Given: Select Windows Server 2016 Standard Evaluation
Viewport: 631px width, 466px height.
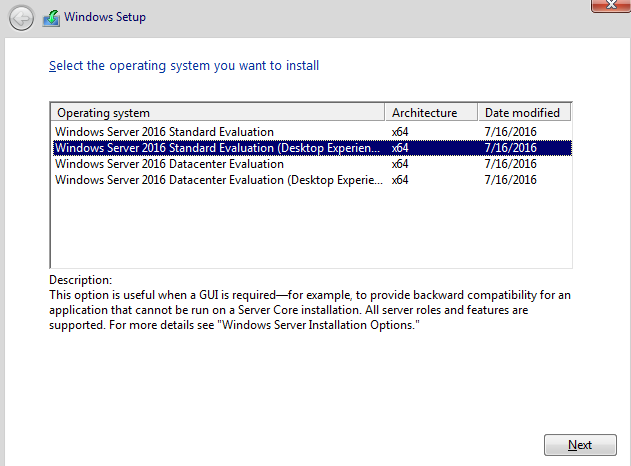Looking at the screenshot, I should tap(312, 132).
